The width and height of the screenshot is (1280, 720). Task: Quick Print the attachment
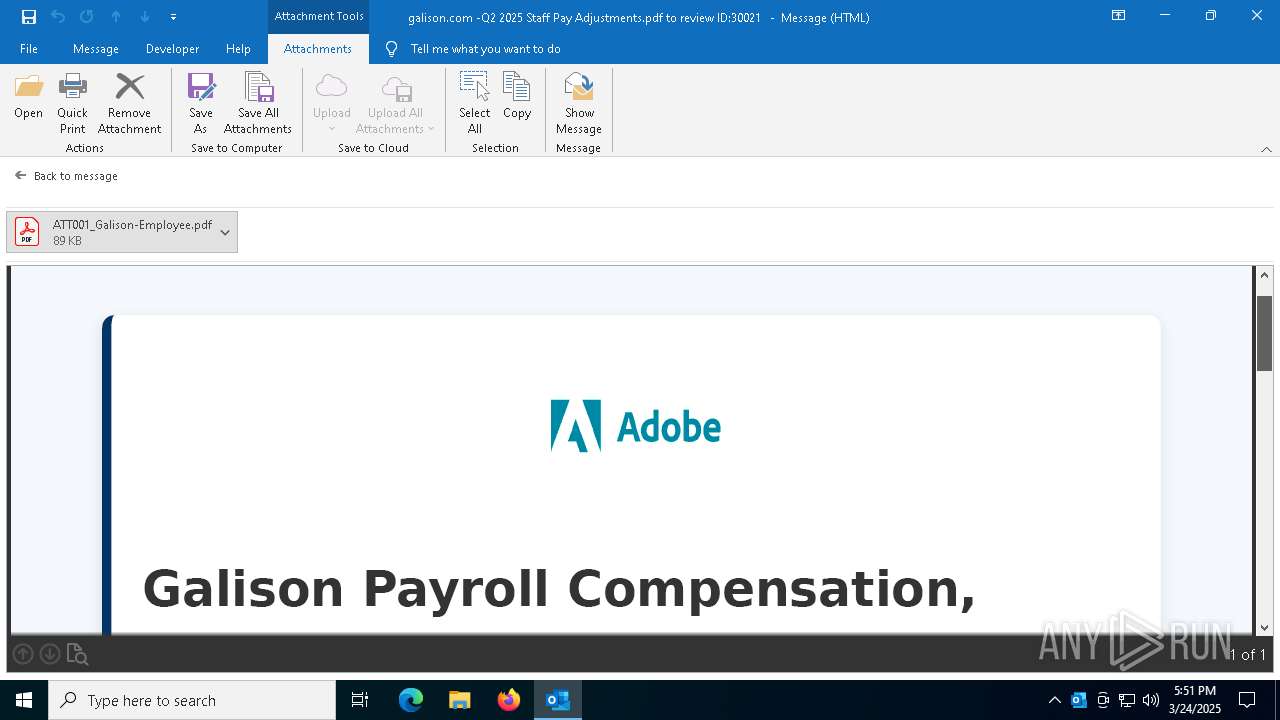[72, 104]
